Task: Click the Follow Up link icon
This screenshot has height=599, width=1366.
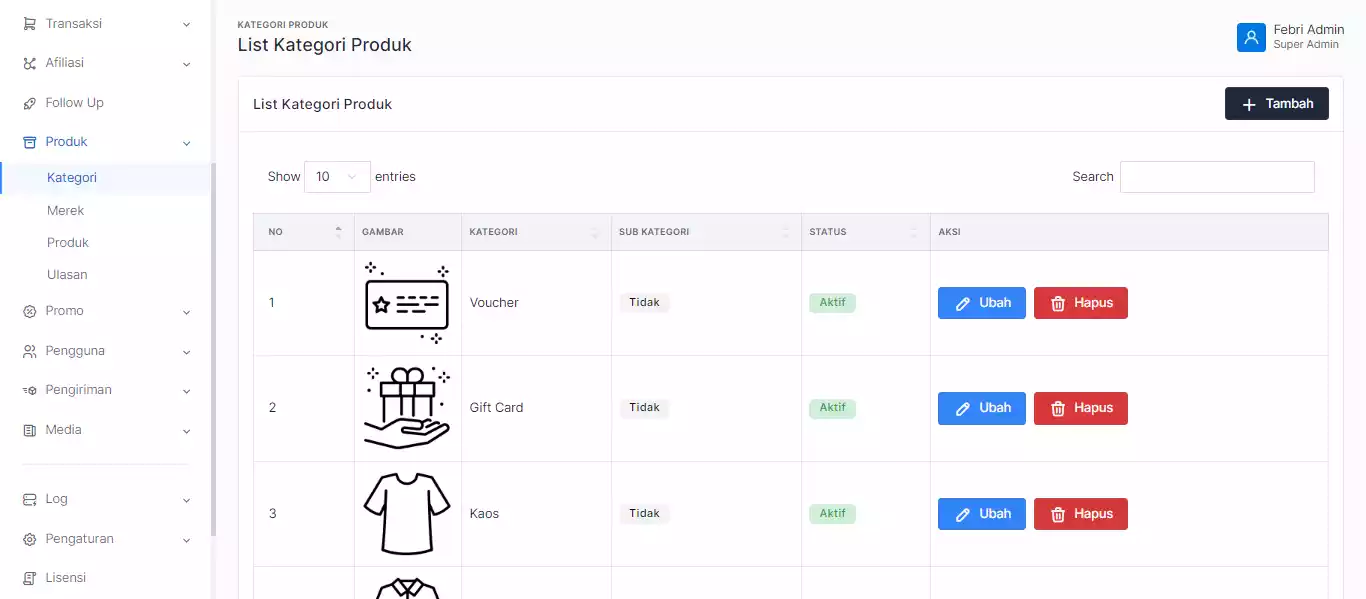Action: 29,103
